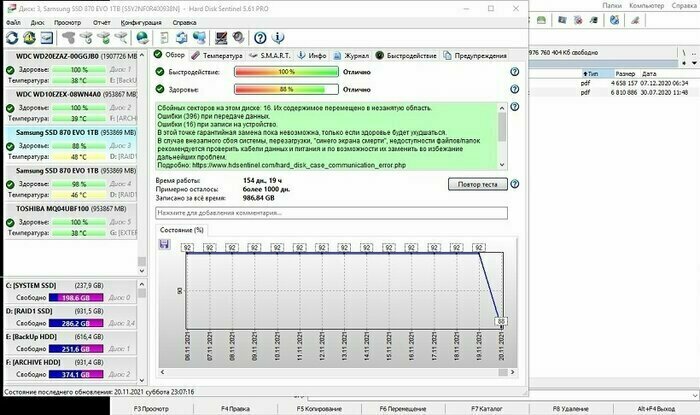Click F5 Копирование button in Total Commander
The height and width of the screenshot is (415, 700).
click(319, 408)
